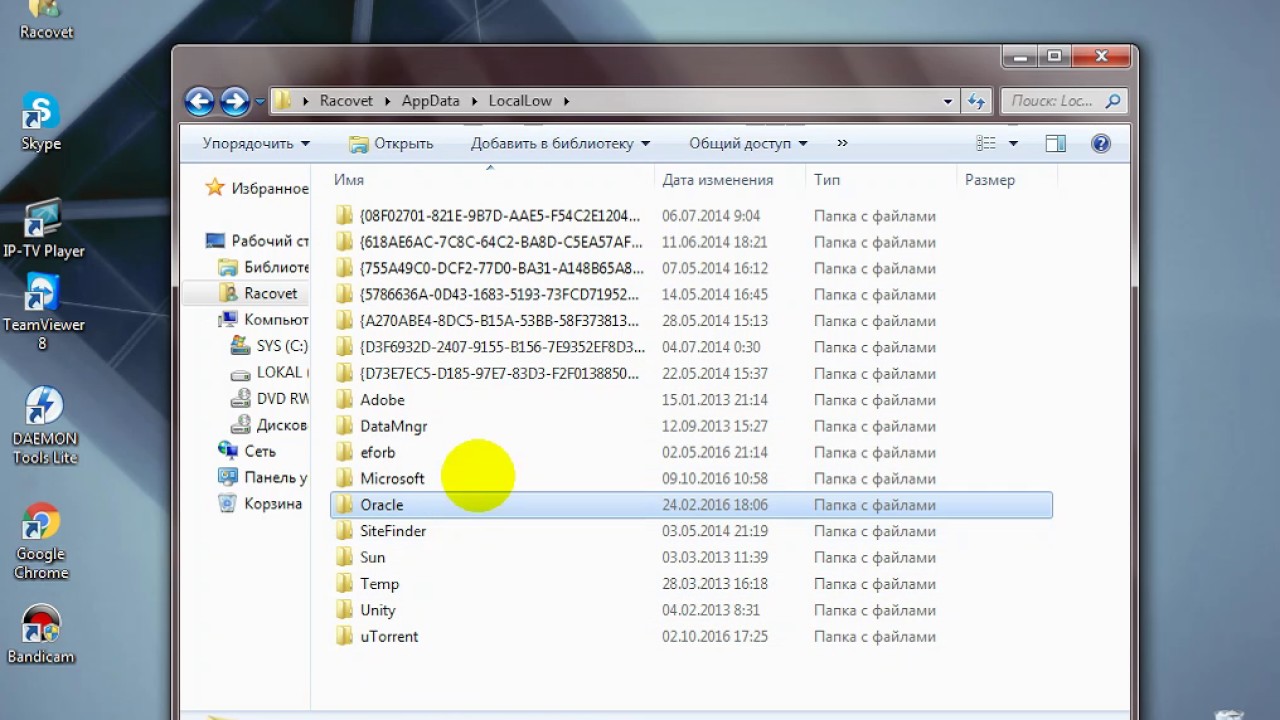Expand the Упорядочить dropdown menu
1280x720 pixels.
click(256, 144)
